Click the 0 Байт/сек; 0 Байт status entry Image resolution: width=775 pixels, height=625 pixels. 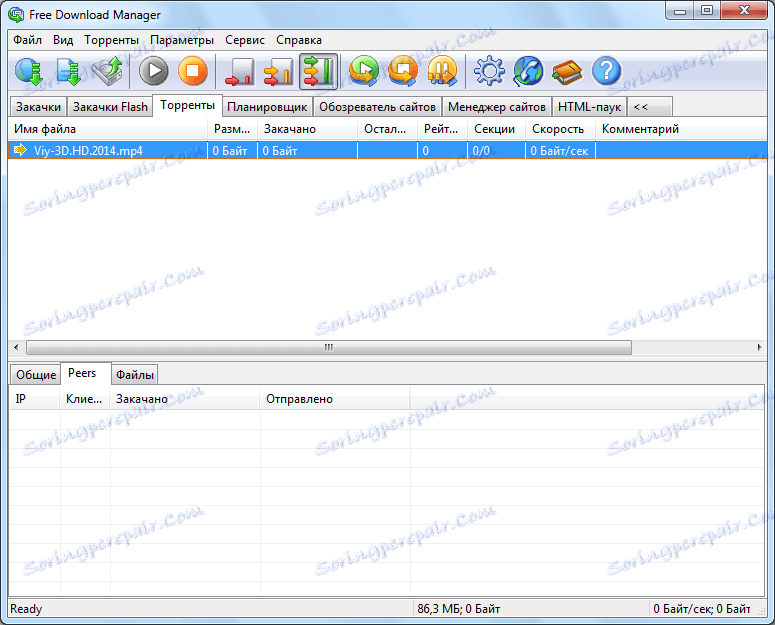click(701, 609)
